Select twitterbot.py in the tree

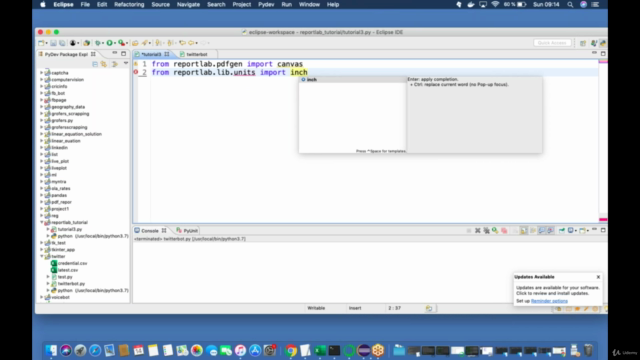(71, 284)
